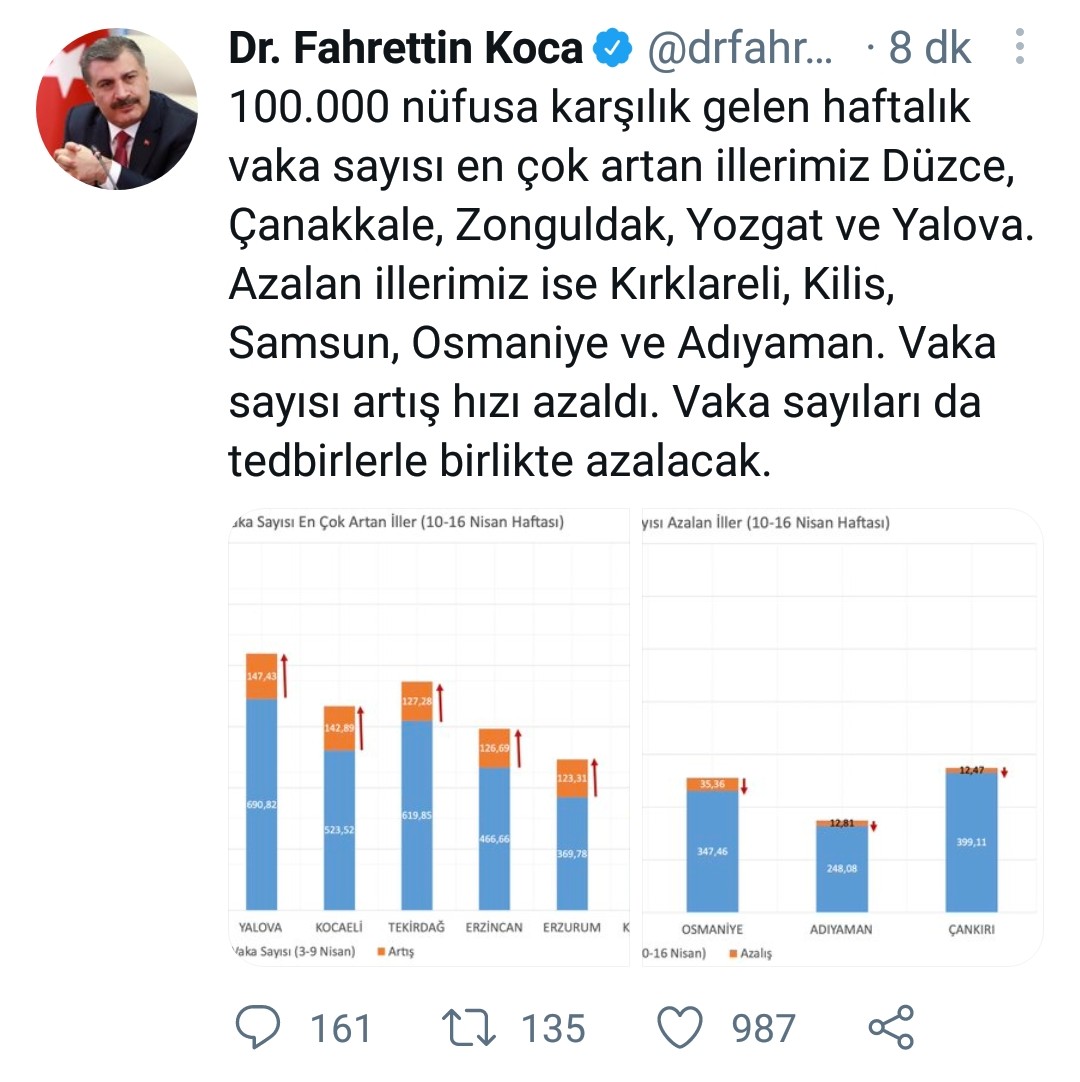Click the 8 dk timestamp
Viewport: 1080px width, 1082px height.
pyautogui.click(x=929, y=48)
